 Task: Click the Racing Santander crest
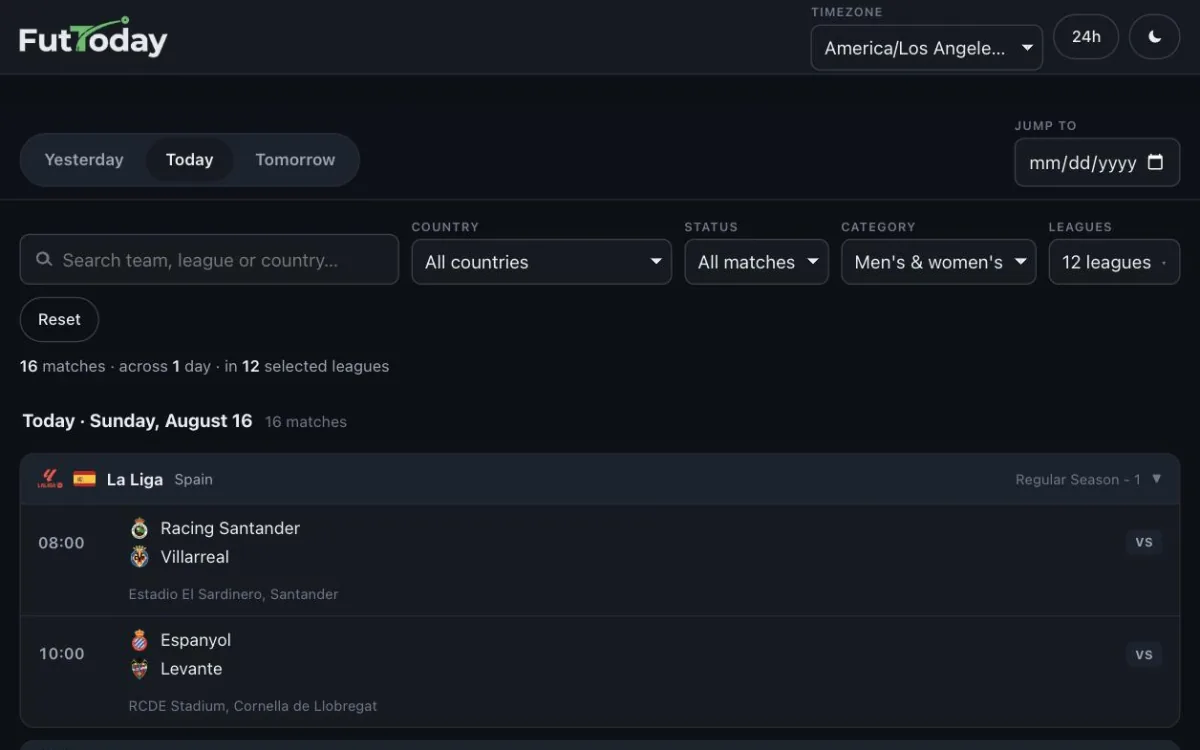(x=139, y=528)
